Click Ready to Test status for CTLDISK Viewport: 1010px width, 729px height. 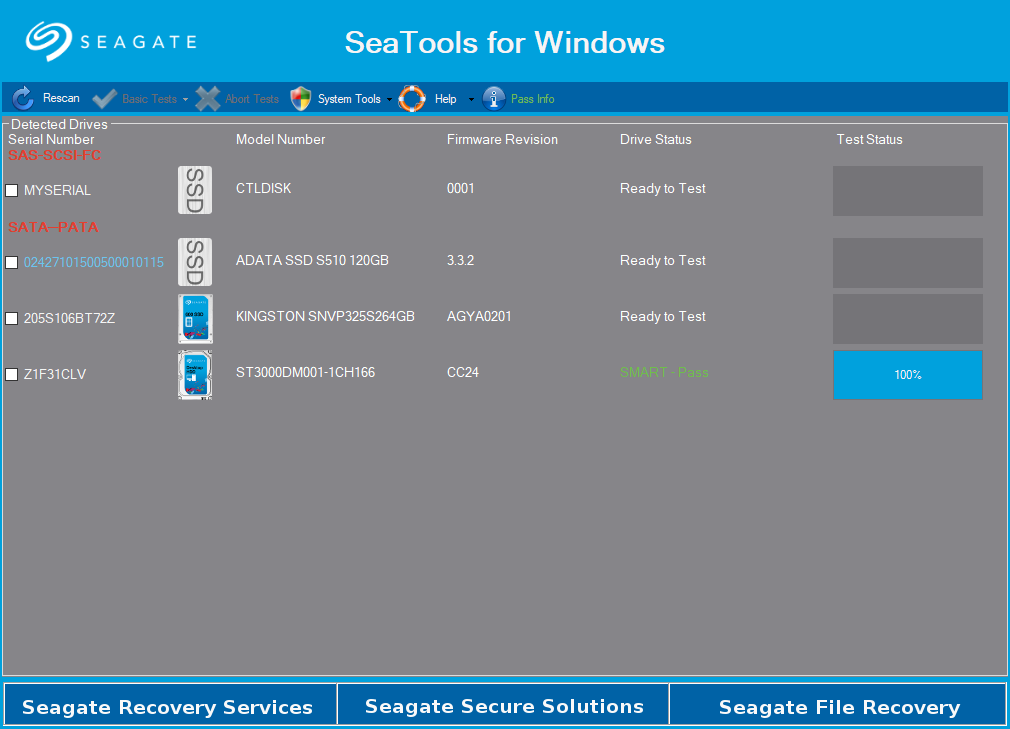point(663,188)
